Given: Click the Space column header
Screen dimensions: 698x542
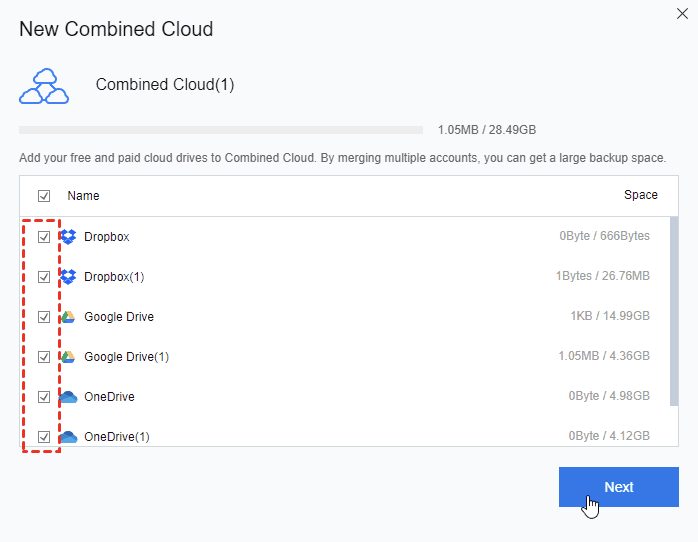Looking at the screenshot, I should (640, 195).
